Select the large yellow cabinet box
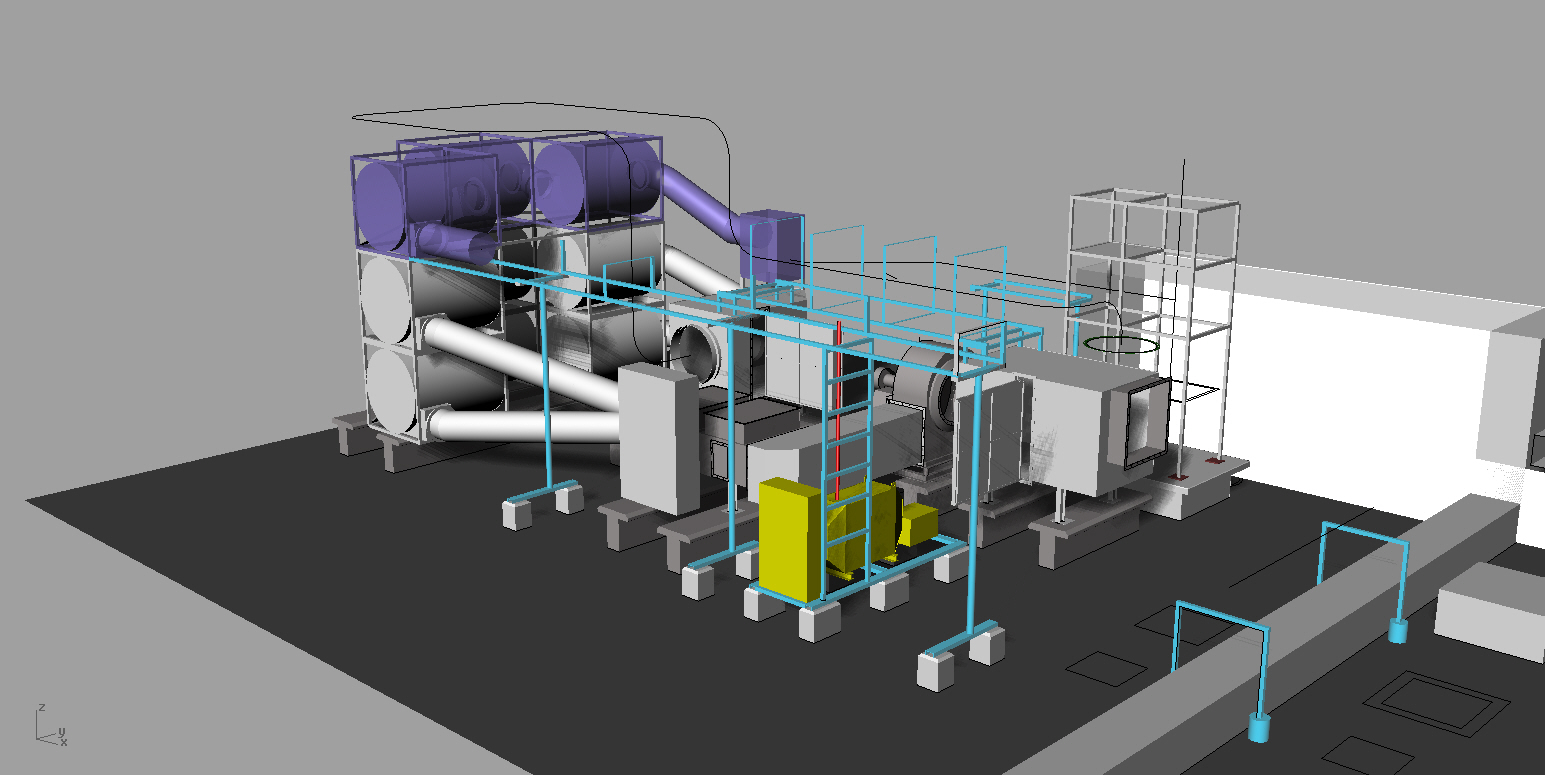 coord(792,540)
